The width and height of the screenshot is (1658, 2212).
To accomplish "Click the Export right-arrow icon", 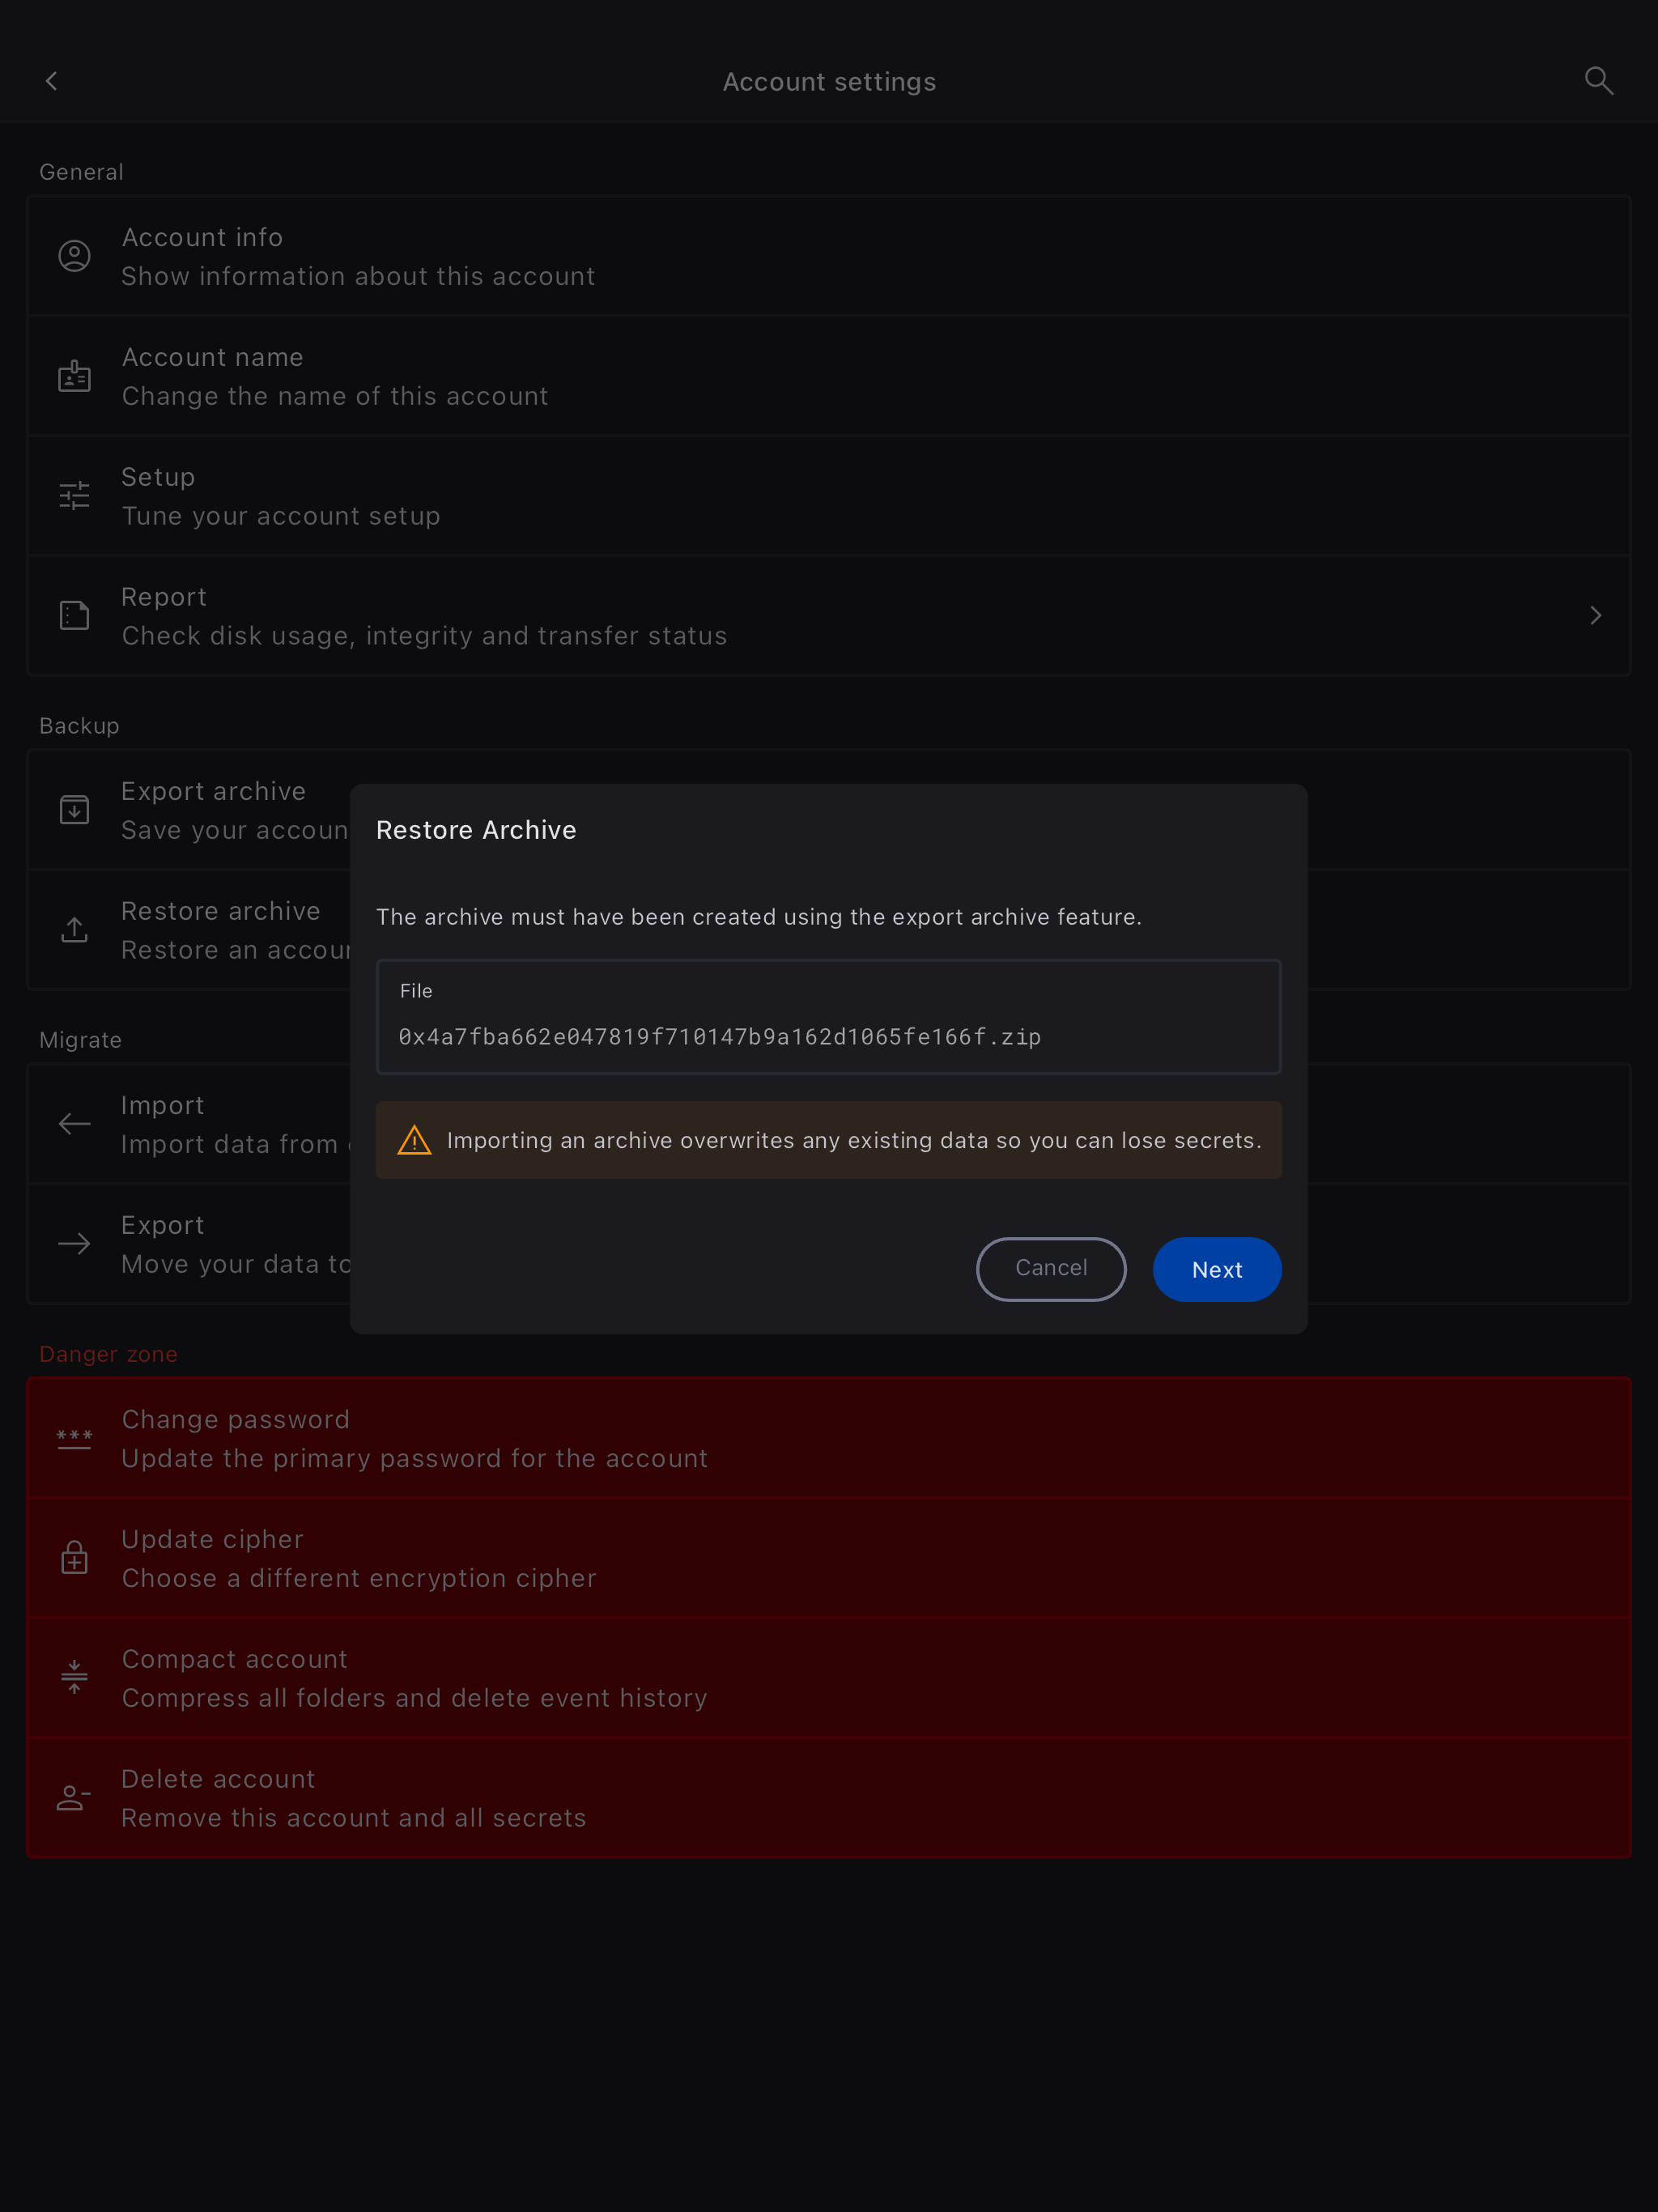I will click(x=74, y=1244).
